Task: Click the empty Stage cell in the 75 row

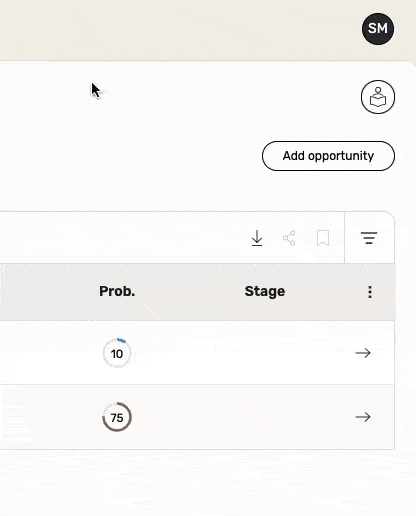Action: [265, 417]
